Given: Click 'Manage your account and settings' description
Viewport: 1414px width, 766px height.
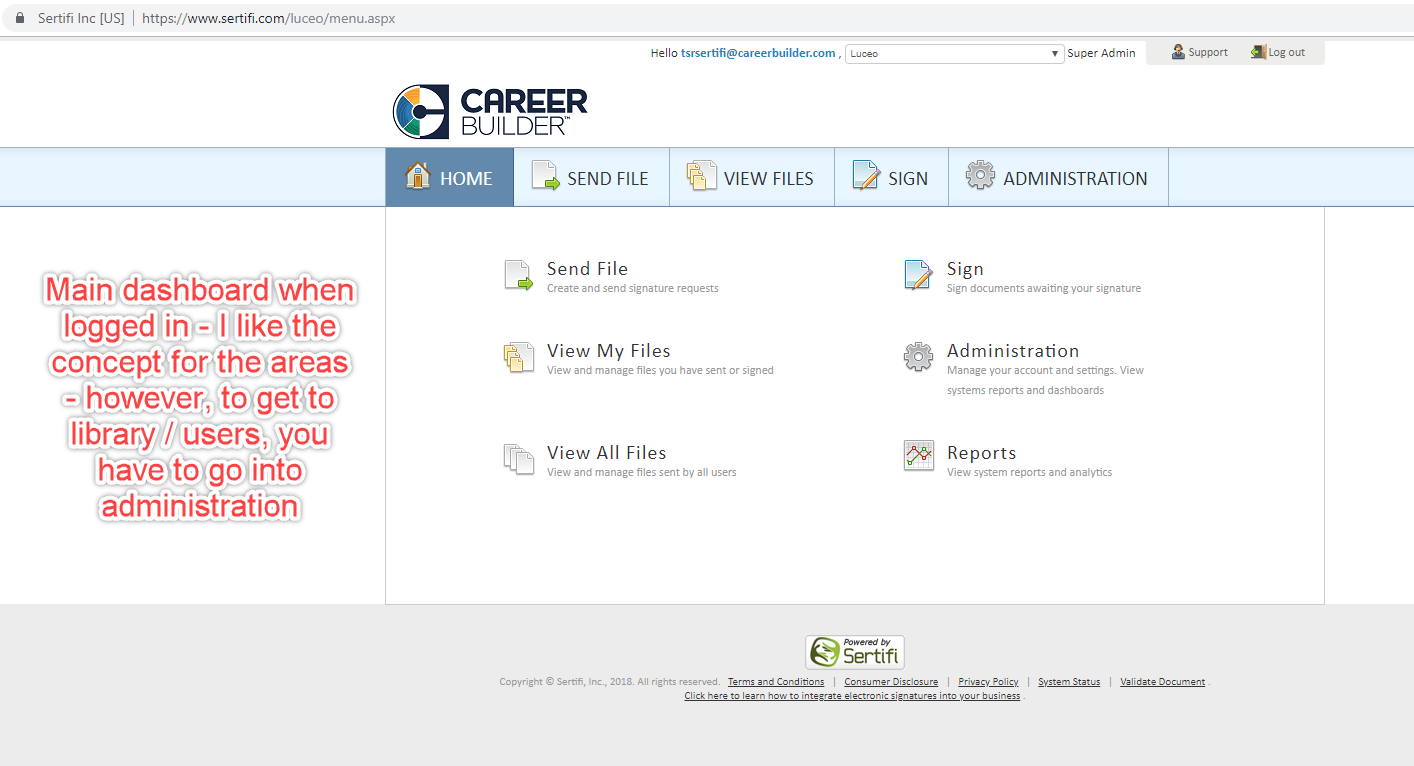Looking at the screenshot, I should 1045,380.
